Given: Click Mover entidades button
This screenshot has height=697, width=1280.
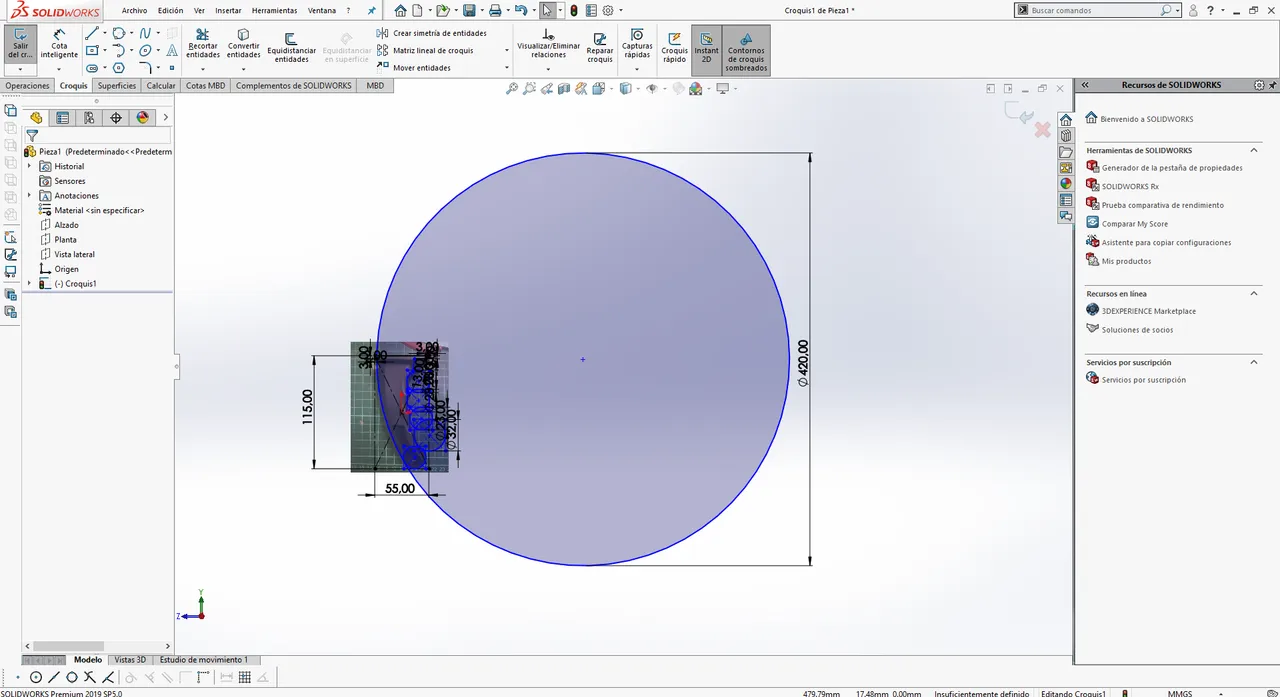Looking at the screenshot, I should (413, 68).
